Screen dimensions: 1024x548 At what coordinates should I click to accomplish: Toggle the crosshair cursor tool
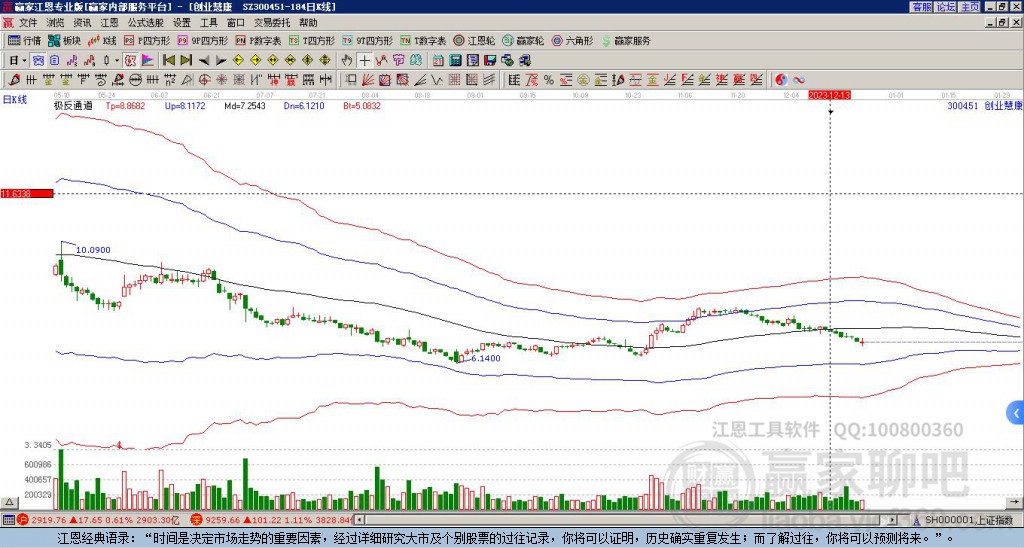coord(364,60)
